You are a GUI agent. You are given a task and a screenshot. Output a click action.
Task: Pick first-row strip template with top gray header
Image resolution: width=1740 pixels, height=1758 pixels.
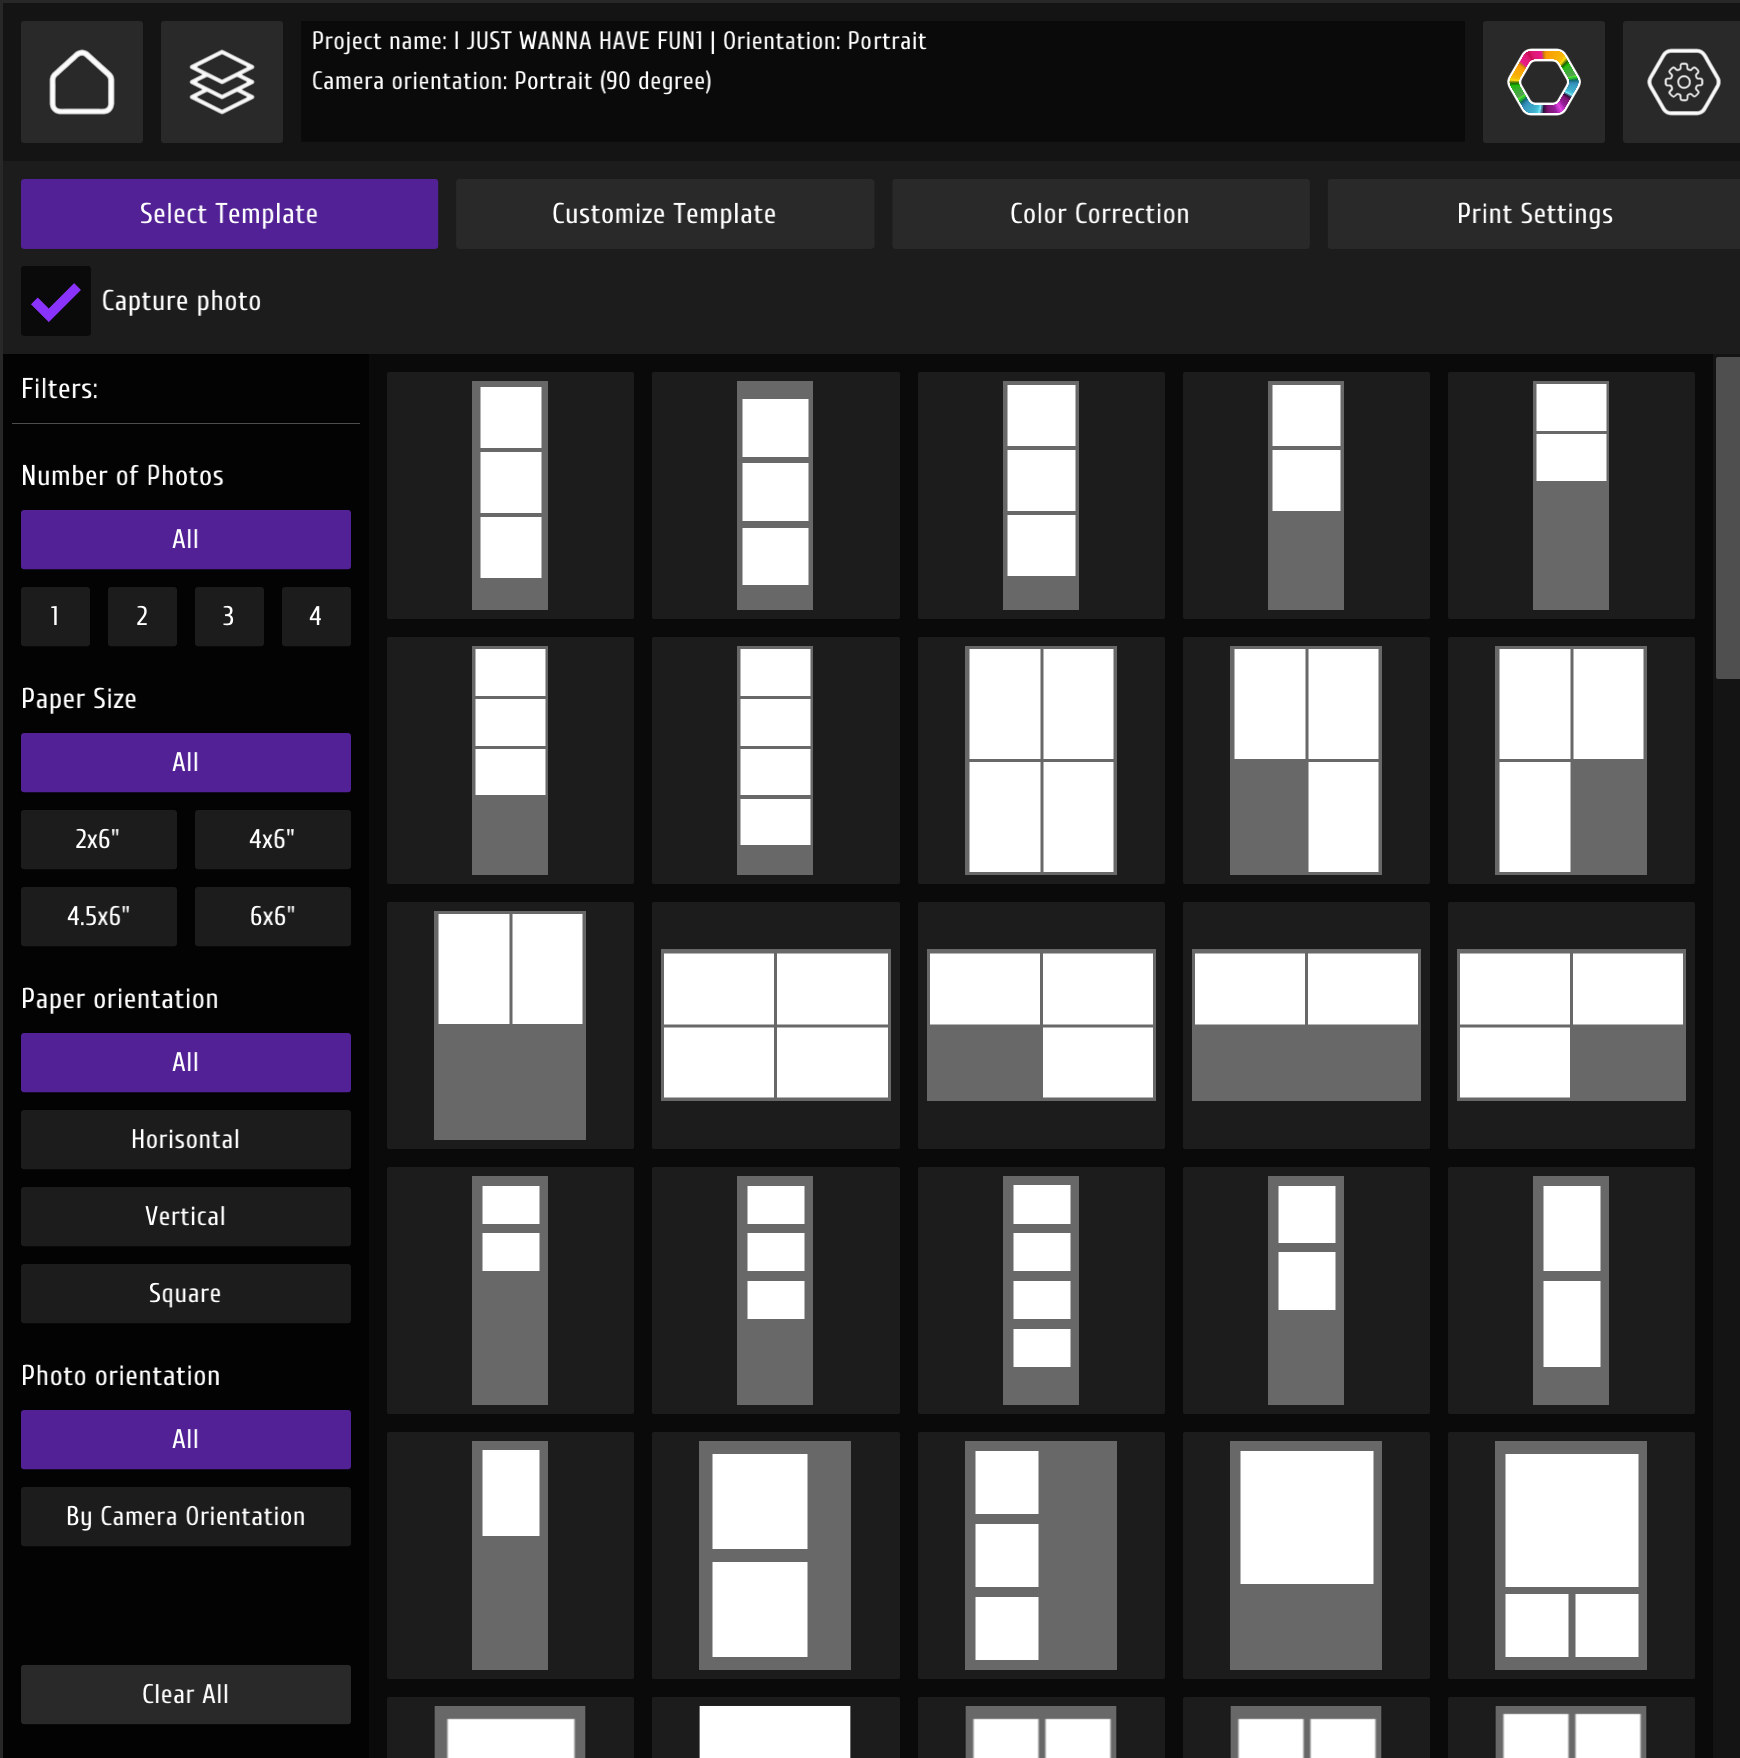(775, 496)
